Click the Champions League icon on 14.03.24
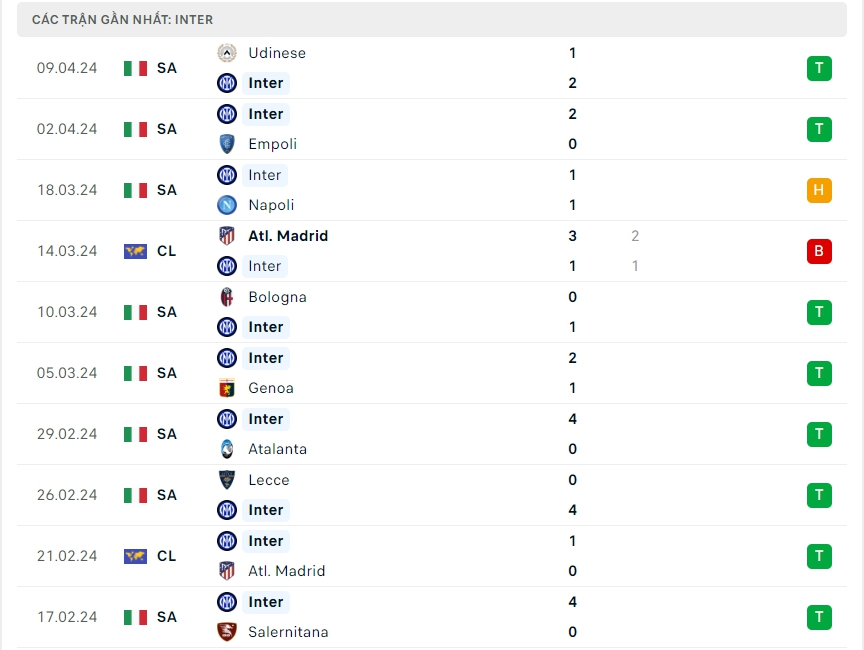 [135, 251]
